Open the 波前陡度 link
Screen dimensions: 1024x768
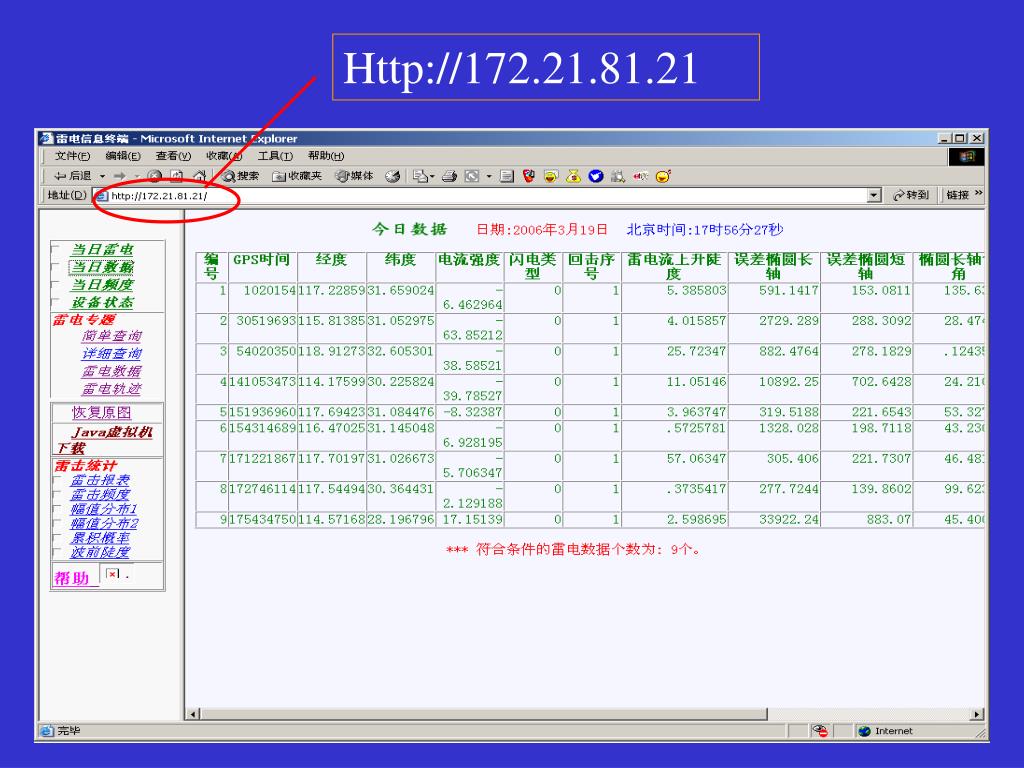[100, 552]
